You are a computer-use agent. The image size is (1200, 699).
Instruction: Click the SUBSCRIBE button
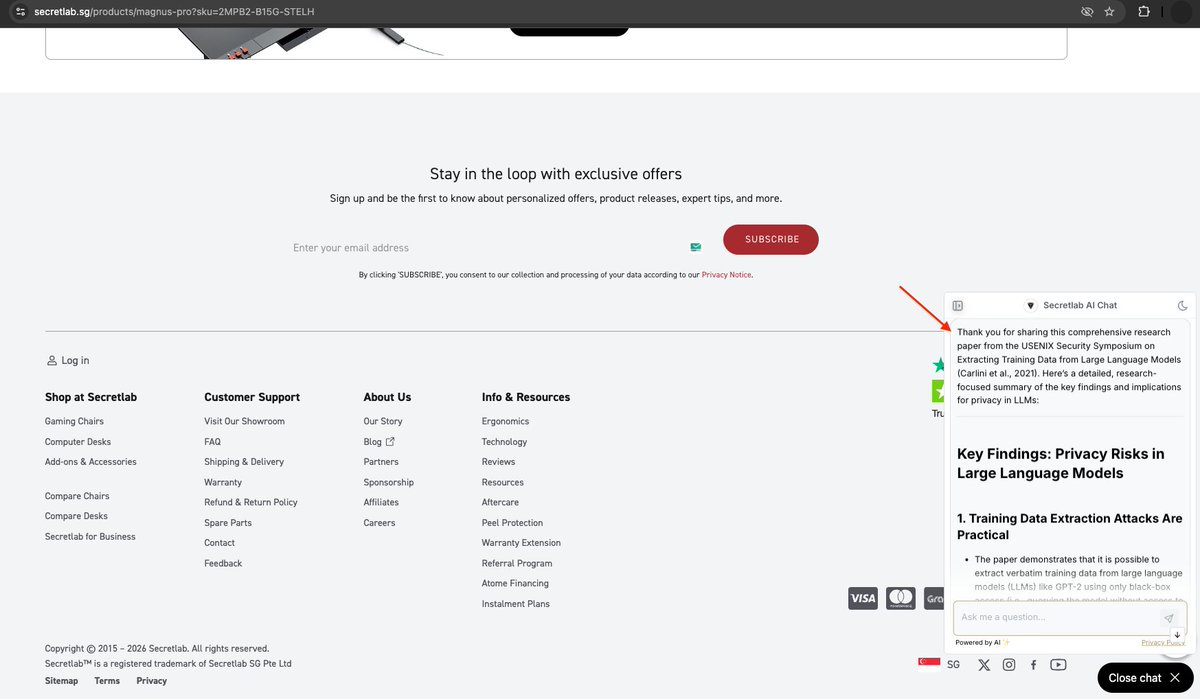click(771, 240)
